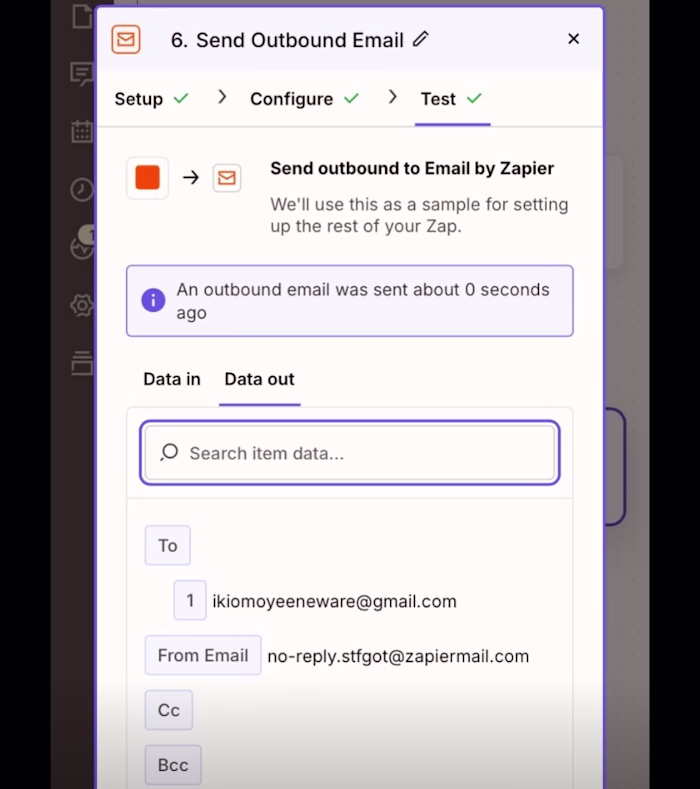
Task: Open the Configure step tab
Action: [304, 99]
